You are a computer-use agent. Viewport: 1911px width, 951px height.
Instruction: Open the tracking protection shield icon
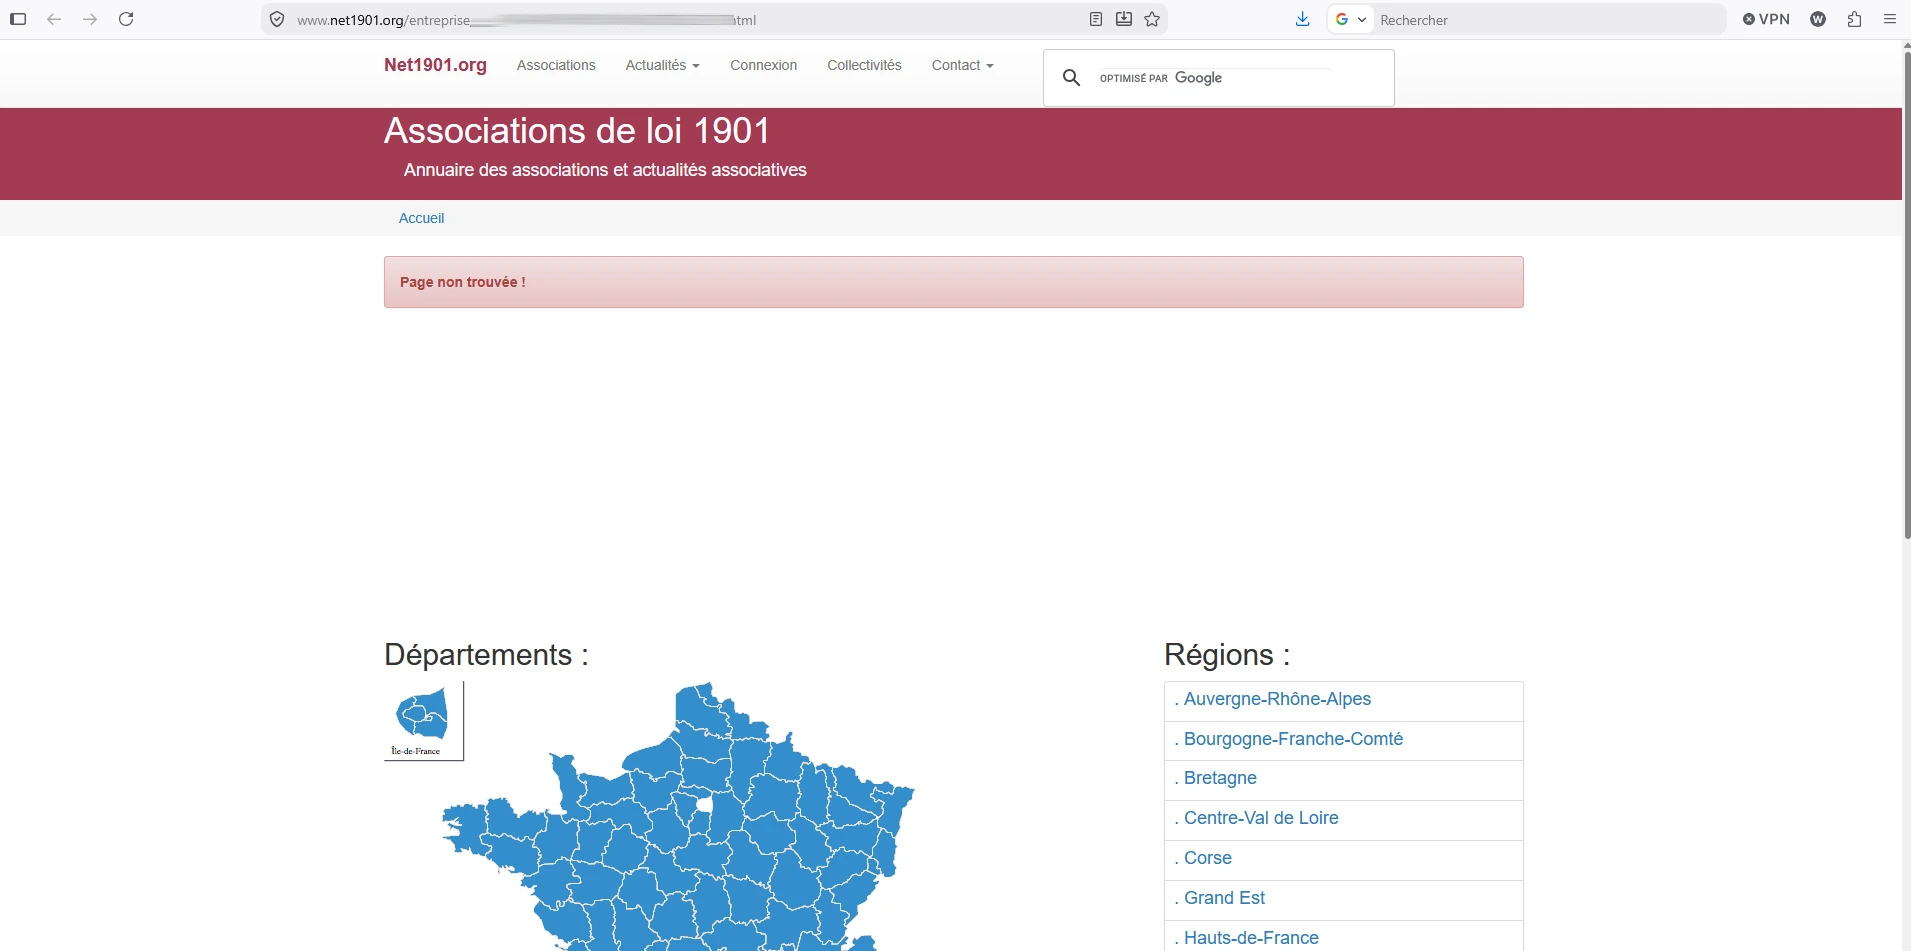coord(277,19)
